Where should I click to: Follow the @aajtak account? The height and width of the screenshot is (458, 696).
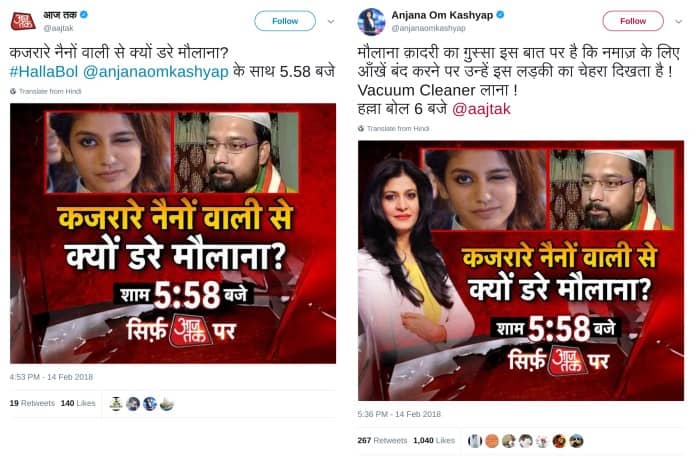pyautogui.click(x=285, y=21)
